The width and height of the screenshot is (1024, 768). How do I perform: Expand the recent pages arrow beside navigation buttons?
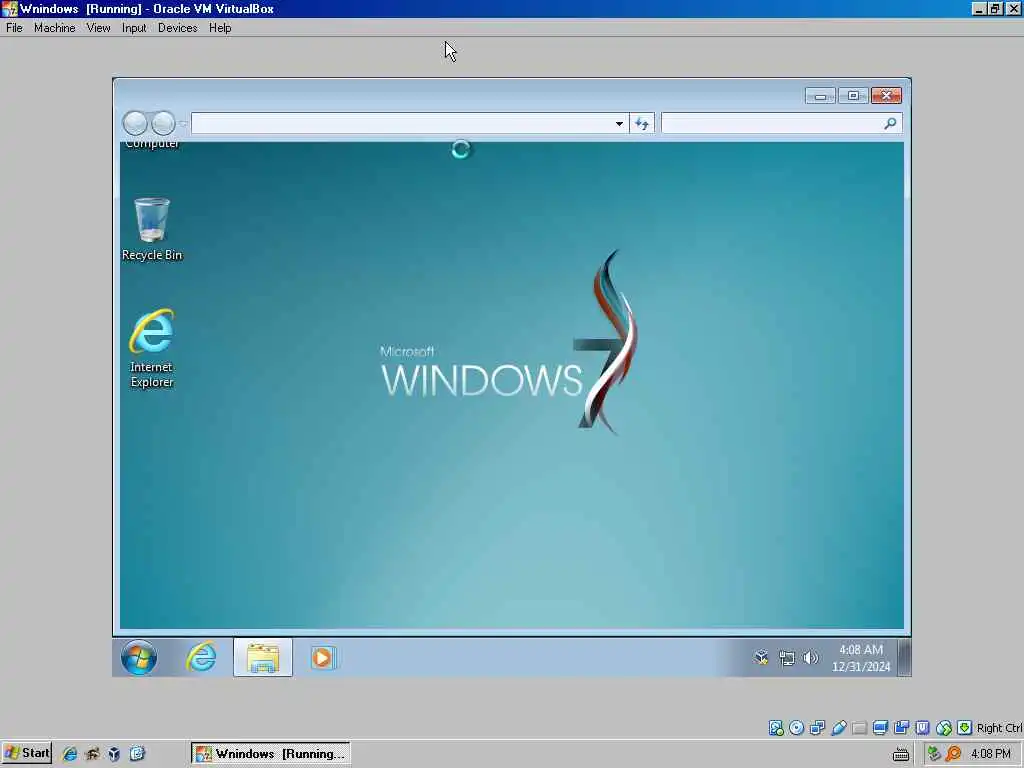pyautogui.click(x=184, y=123)
